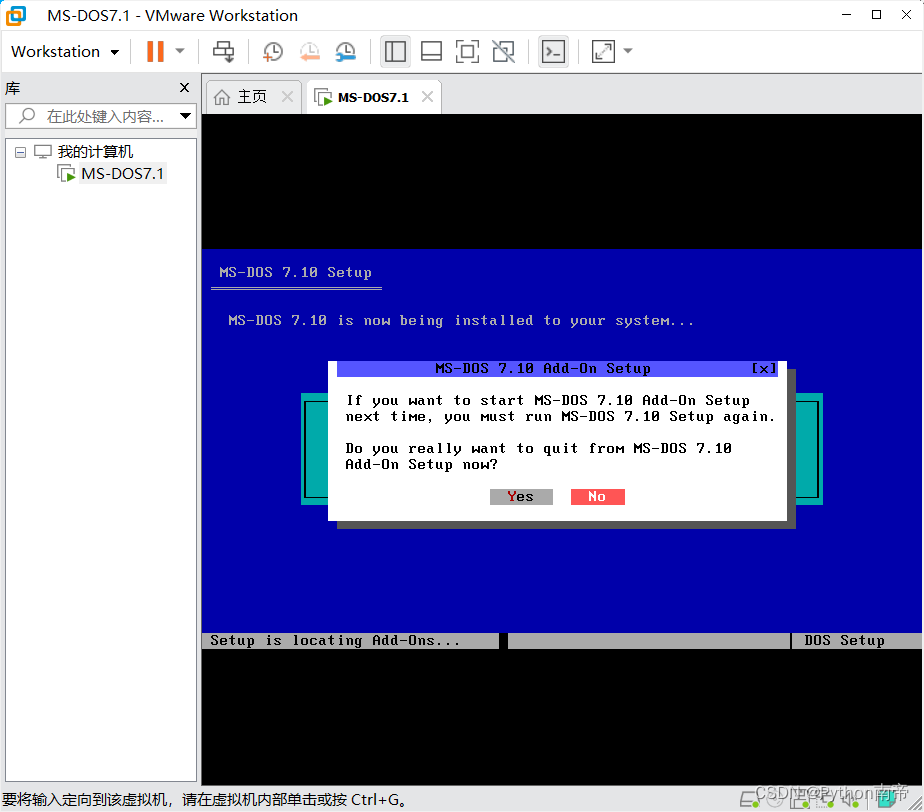Viewport: 924px width, 812px height.
Task: Take a snapshot of the virtual machine
Action: (x=272, y=51)
